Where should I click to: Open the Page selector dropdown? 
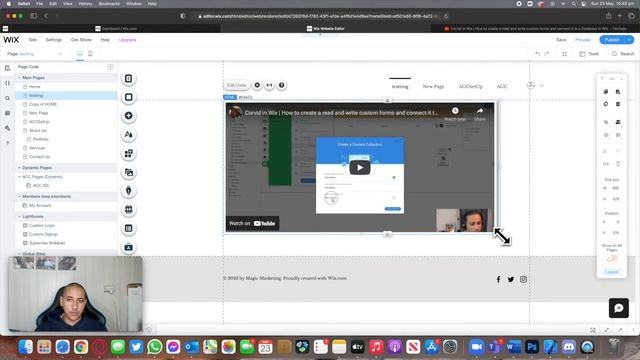(x=35, y=54)
